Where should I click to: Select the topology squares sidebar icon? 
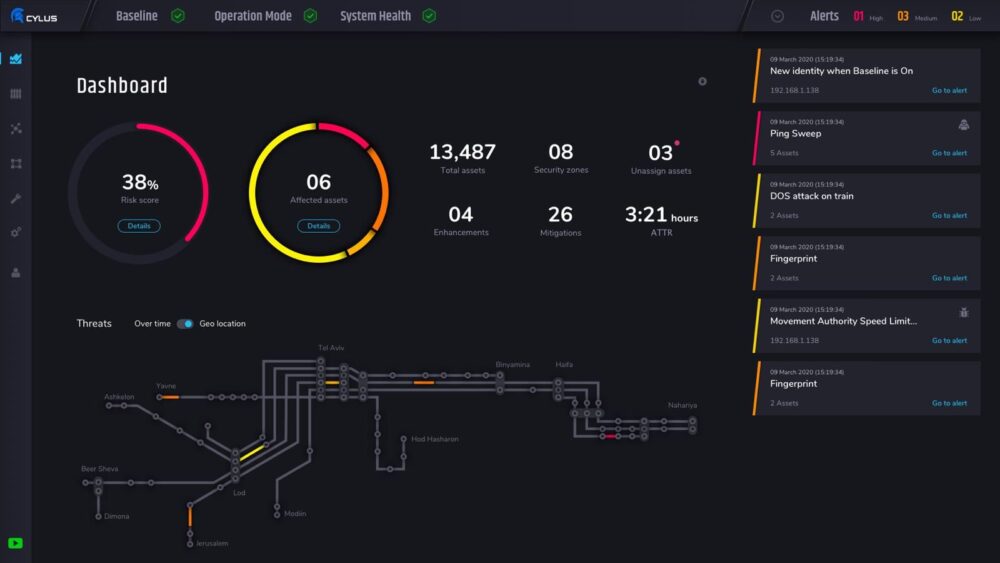[x=16, y=164]
